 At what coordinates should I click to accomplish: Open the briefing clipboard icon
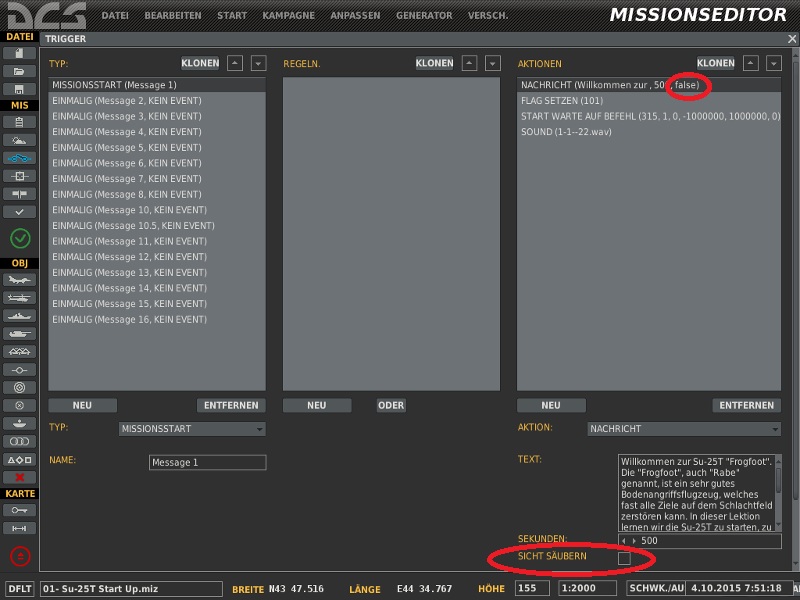coord(19,122)
